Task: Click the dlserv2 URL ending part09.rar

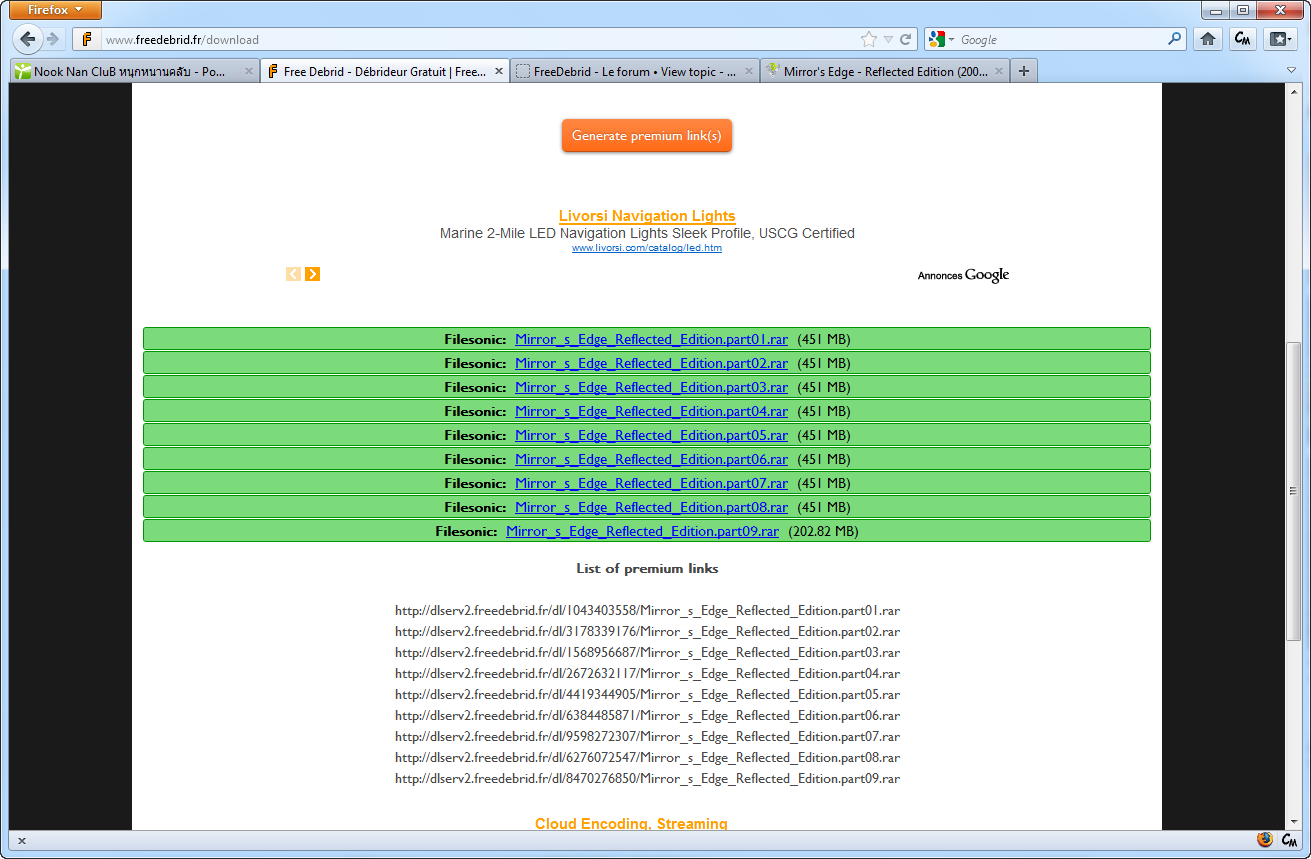Action: (x=647, y=778)
